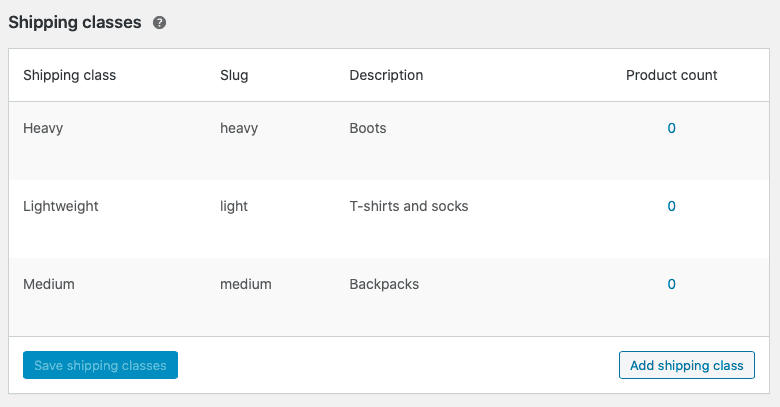Click the Shipping classes help icon
This screenshot has width=780, height=407.
coord(159,23)
